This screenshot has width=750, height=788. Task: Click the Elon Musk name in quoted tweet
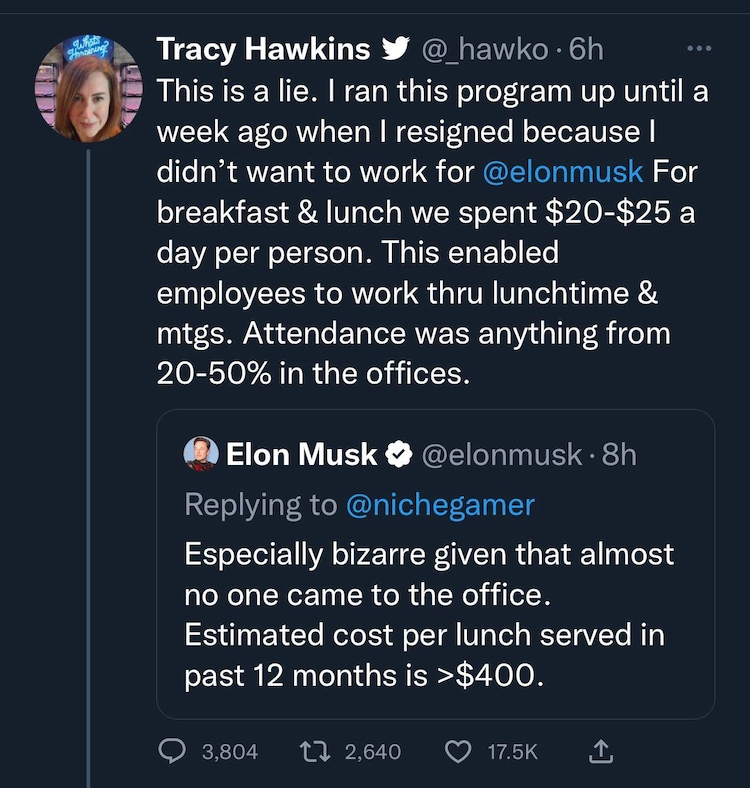301,455
